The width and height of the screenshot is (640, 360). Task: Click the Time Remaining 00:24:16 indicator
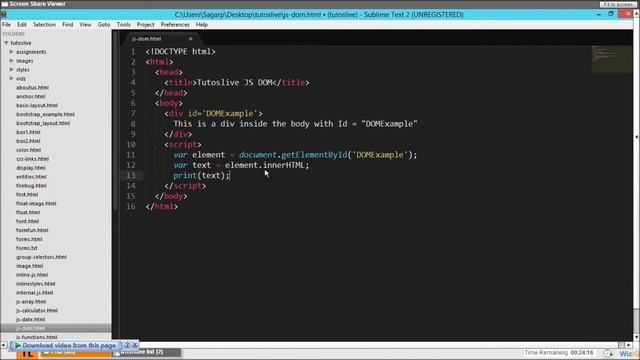[x=559, y=353]
